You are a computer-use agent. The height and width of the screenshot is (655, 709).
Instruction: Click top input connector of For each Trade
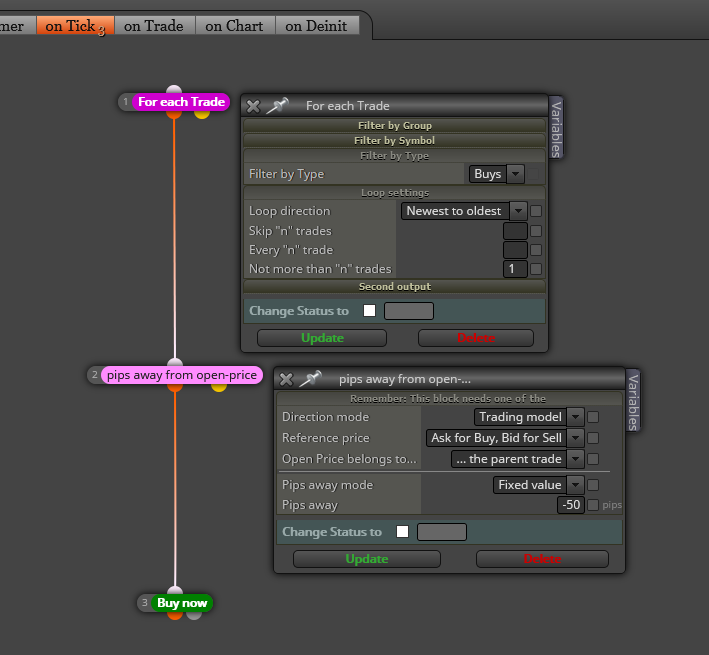[174, 90]
